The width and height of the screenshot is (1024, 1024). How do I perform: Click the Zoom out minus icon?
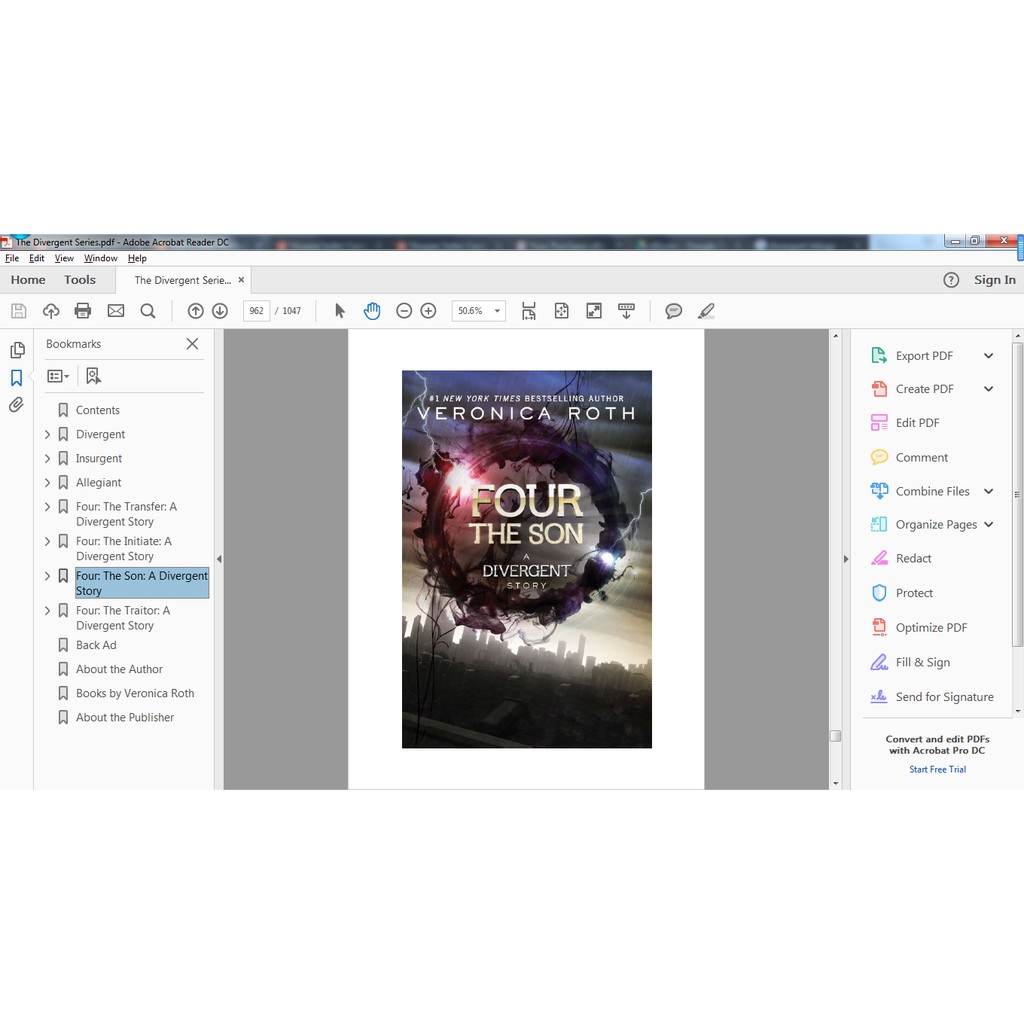click(x=404, y=311)
